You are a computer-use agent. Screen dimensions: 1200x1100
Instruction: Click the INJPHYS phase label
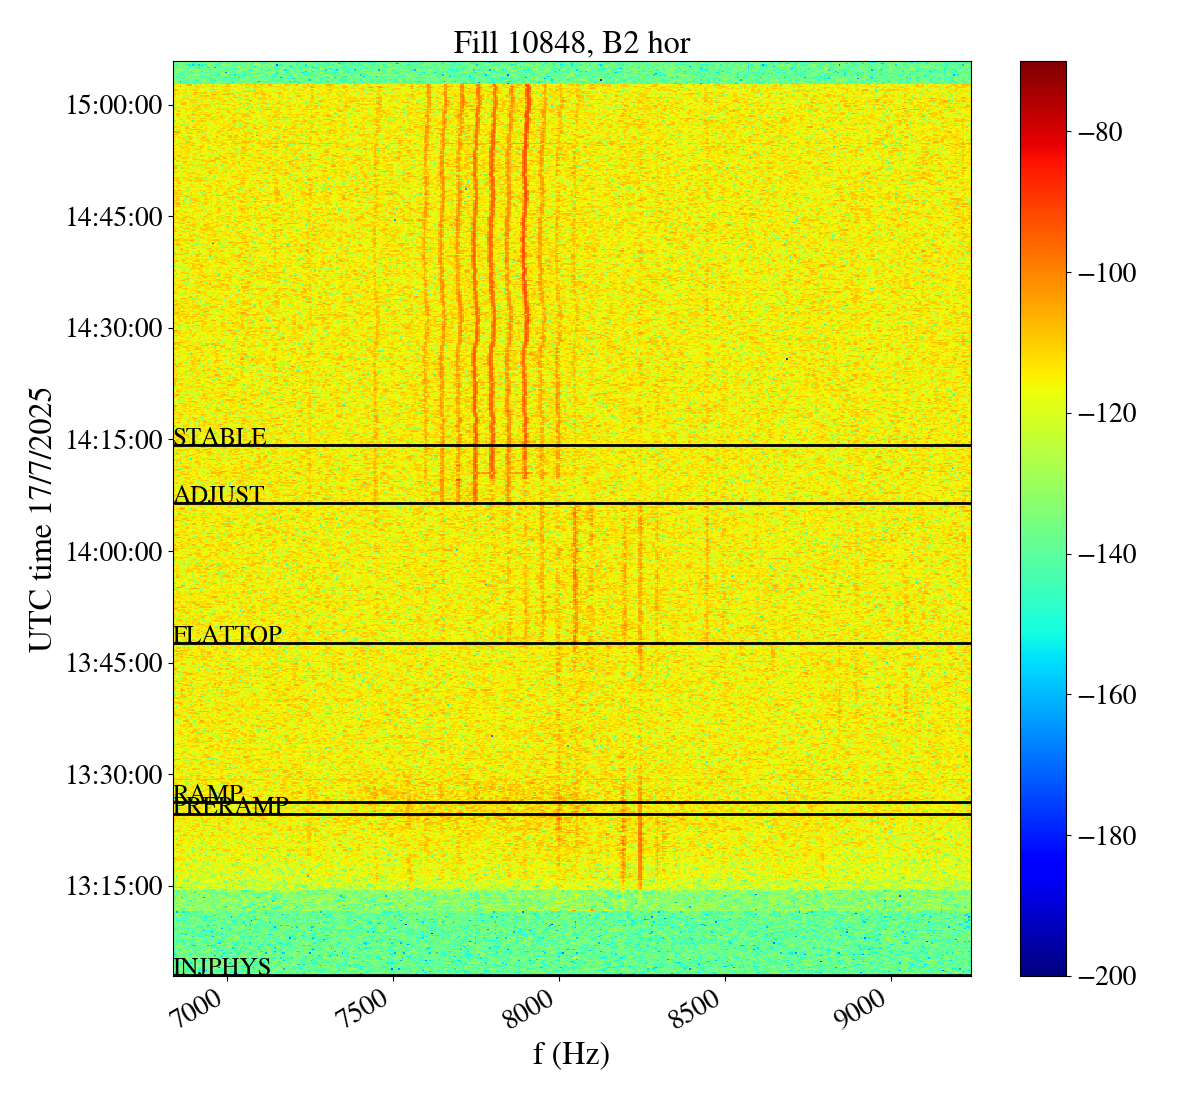(222, 966)
